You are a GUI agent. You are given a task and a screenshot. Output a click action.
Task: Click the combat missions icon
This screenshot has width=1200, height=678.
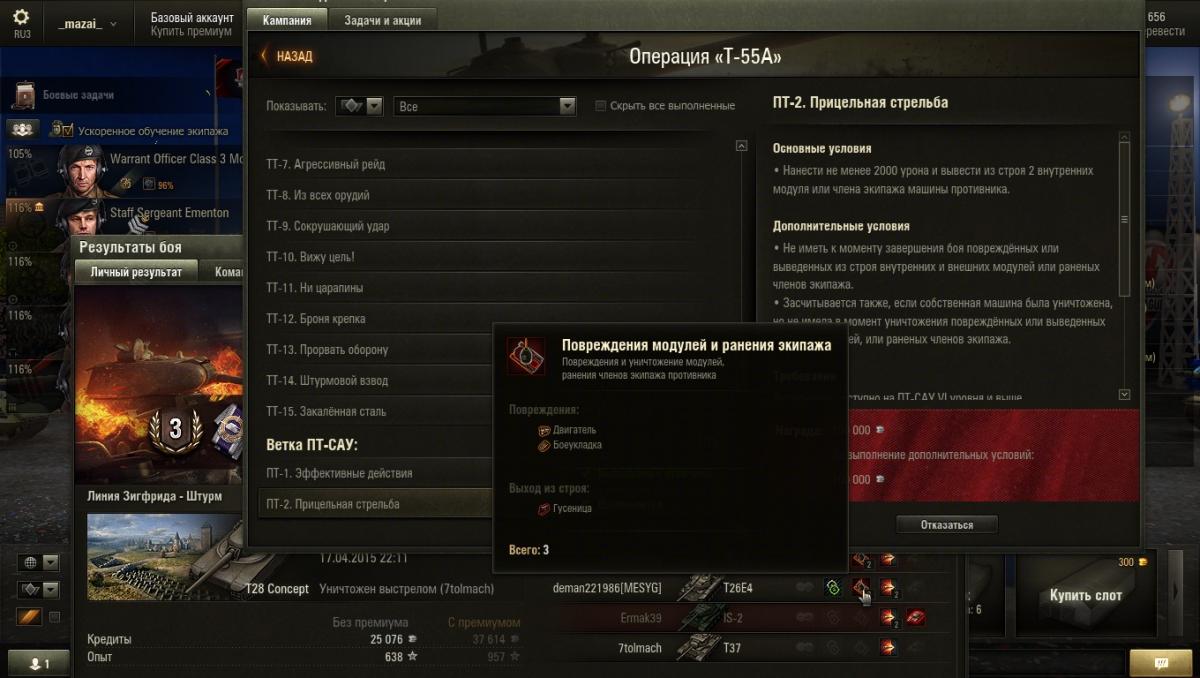(x=24, y=95)
